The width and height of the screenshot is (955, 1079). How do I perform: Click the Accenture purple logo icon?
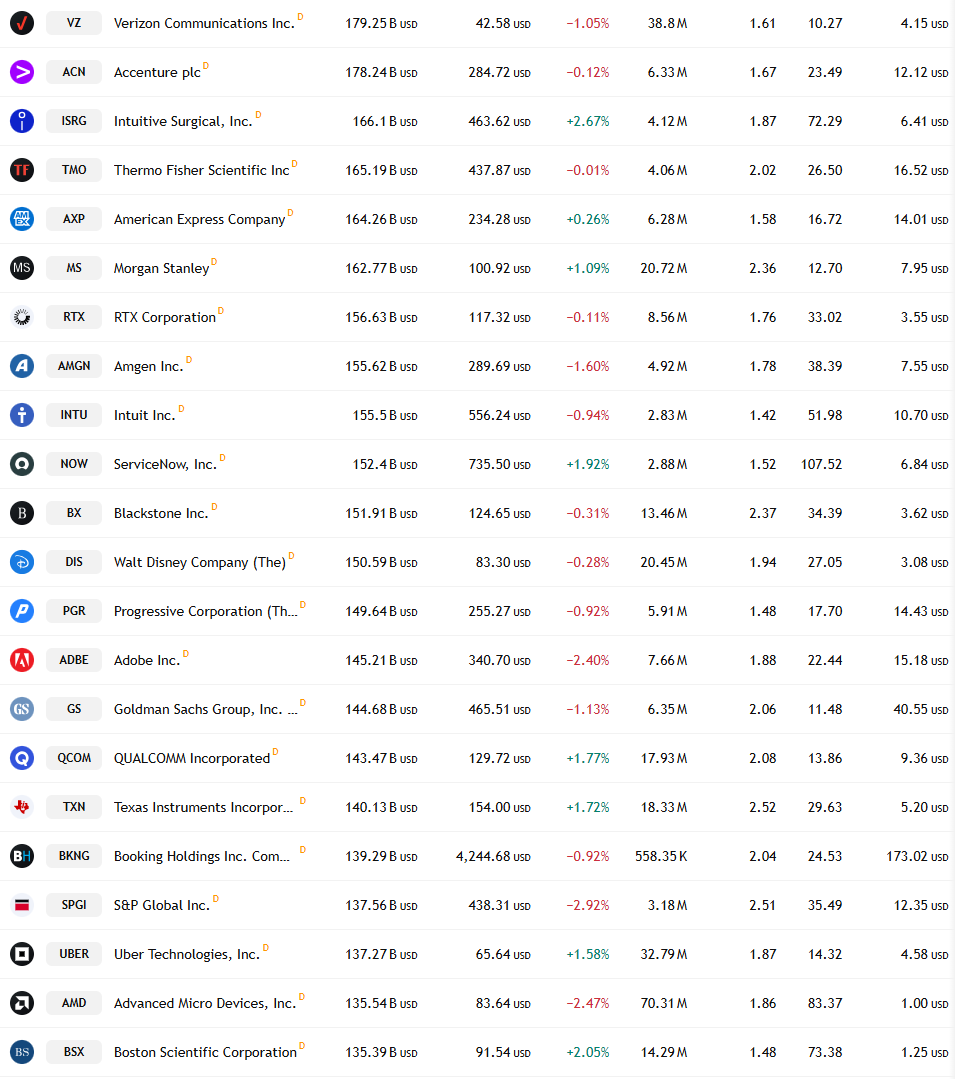(22, 72)
